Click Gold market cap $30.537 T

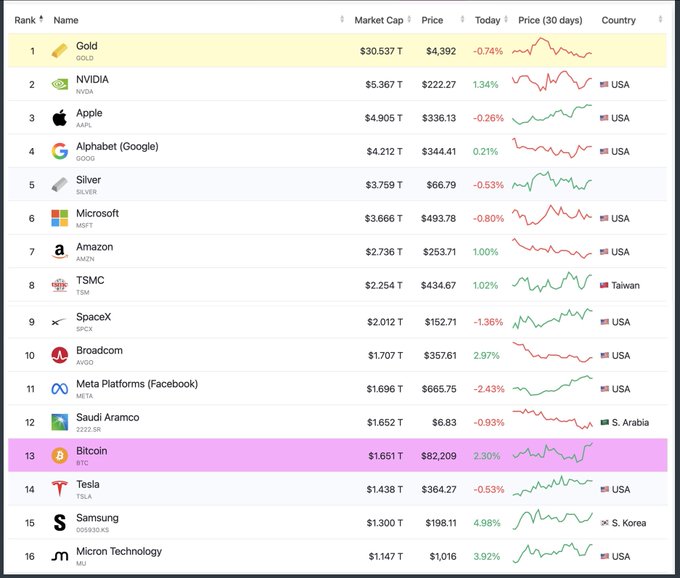(x=381, y=51)
